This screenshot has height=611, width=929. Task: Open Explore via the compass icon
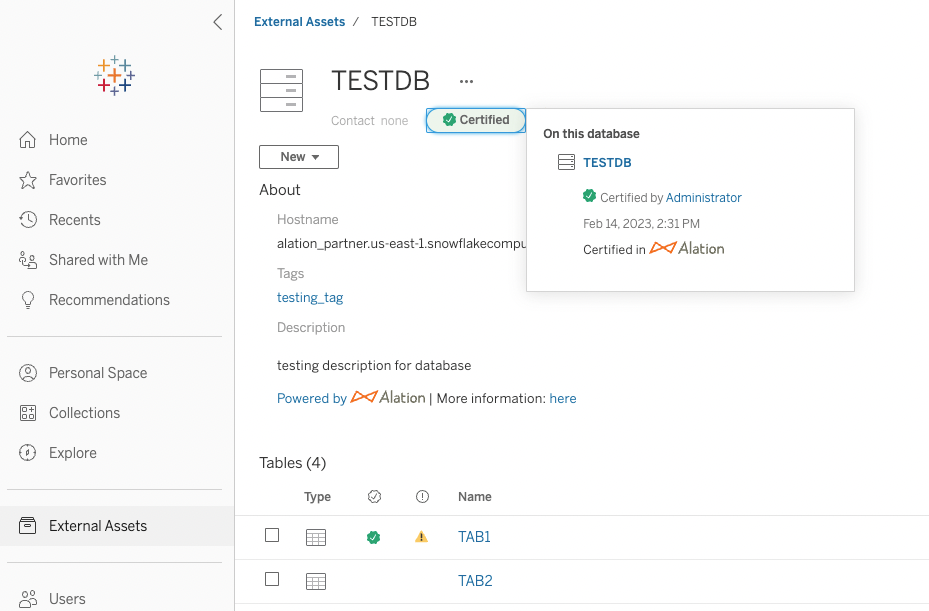pyautogui.click(x=27, y=453)
